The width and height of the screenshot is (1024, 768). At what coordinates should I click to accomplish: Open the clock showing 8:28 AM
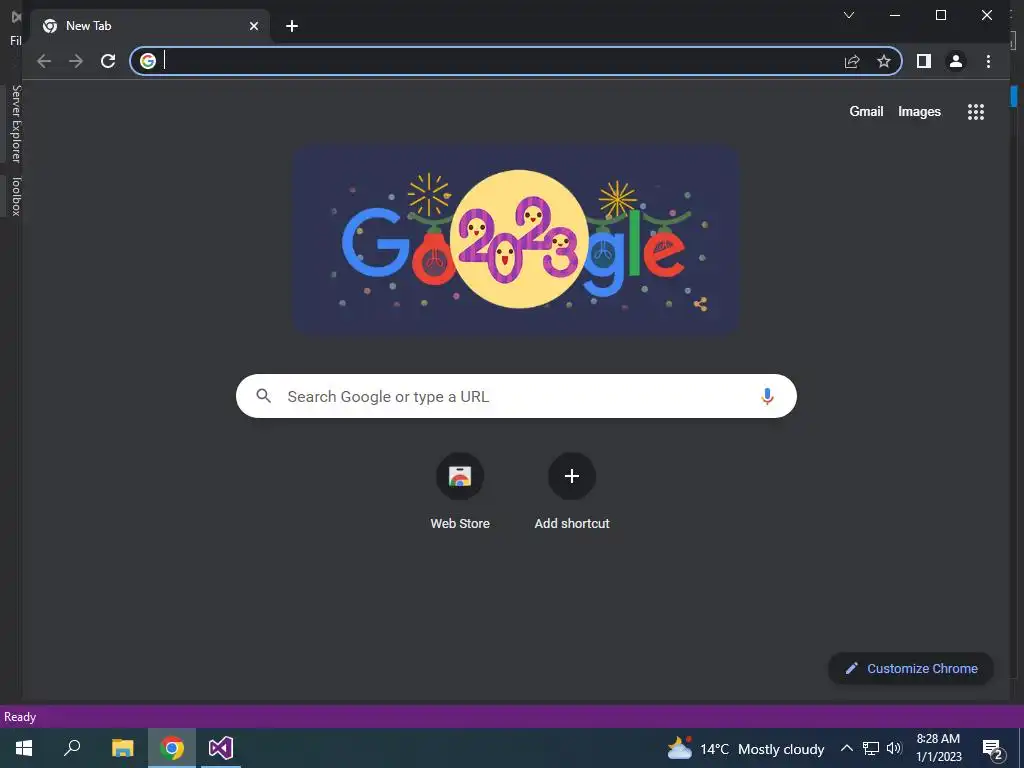tap(938, 748)
